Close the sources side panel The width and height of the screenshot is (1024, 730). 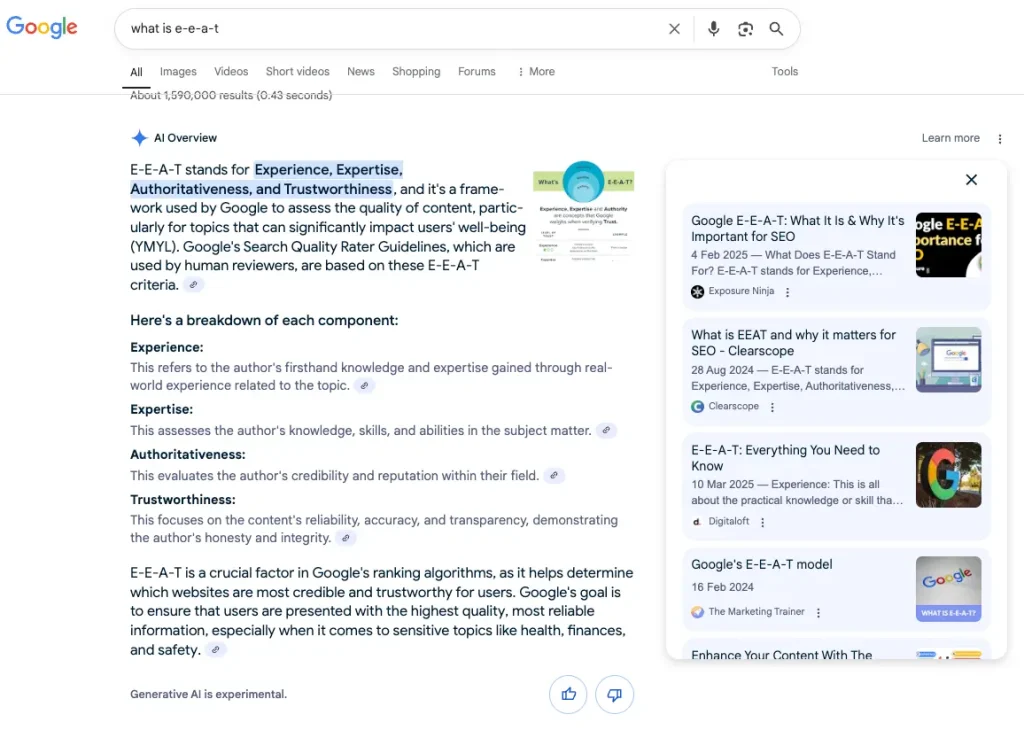coord(971,180)
